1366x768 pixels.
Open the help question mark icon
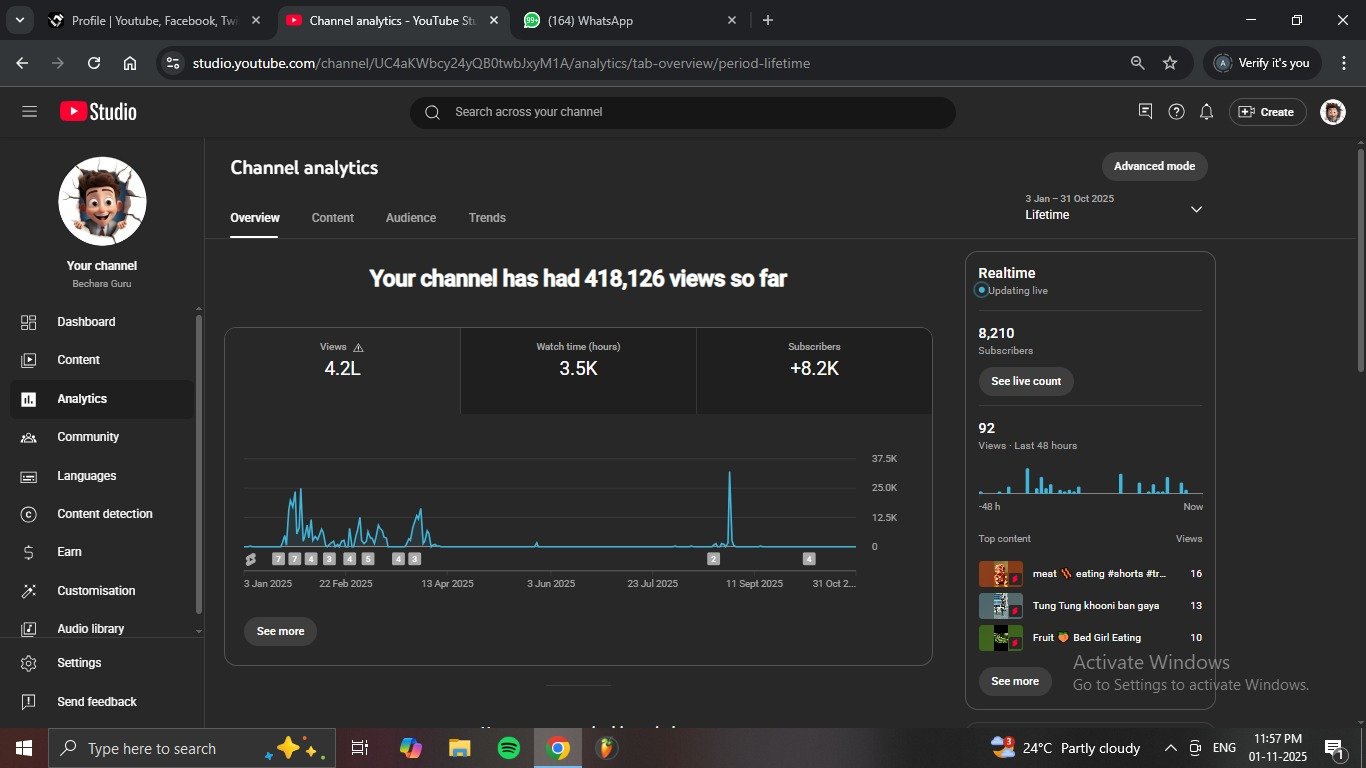coord(1176,112)
